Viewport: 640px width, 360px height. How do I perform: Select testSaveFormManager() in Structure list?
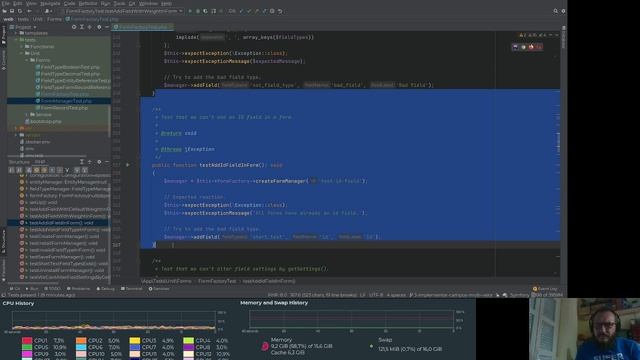(x=62, y=257)
